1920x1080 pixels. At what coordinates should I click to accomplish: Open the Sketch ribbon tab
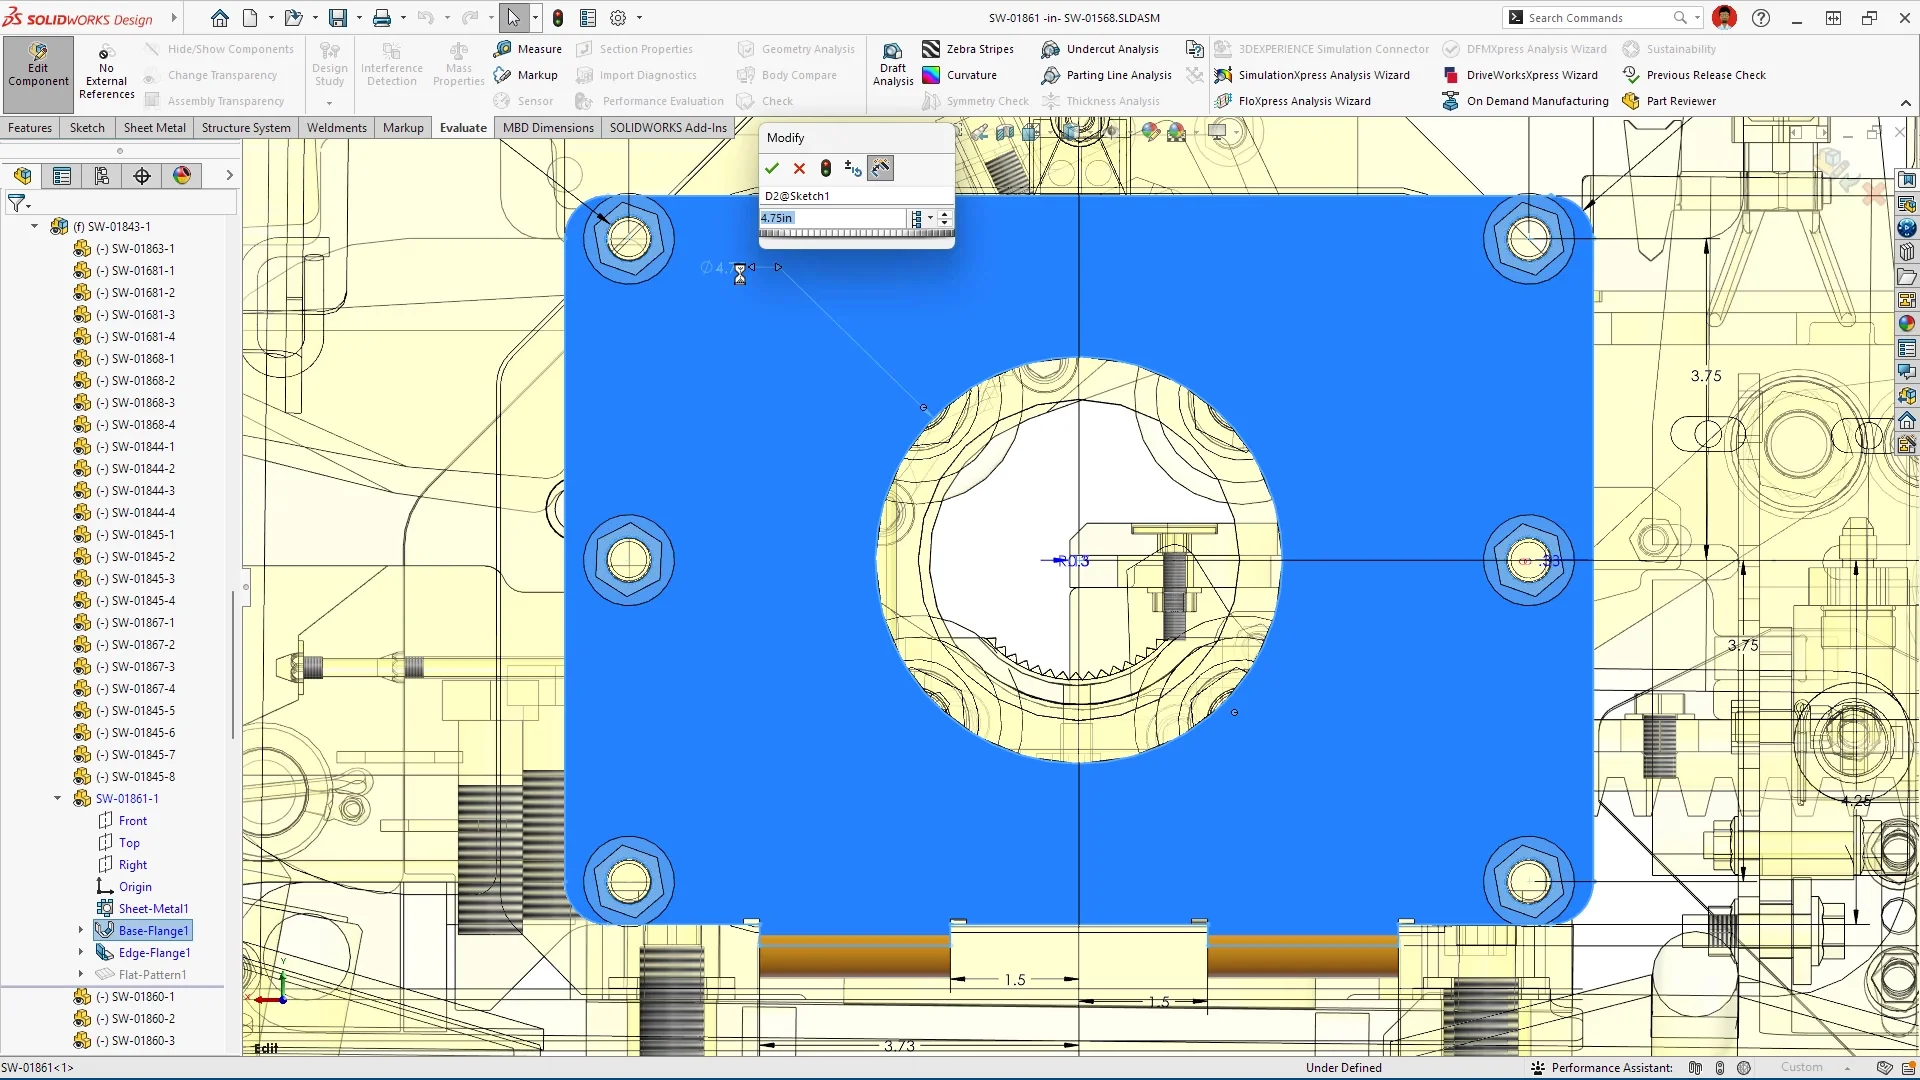[87, 128]
